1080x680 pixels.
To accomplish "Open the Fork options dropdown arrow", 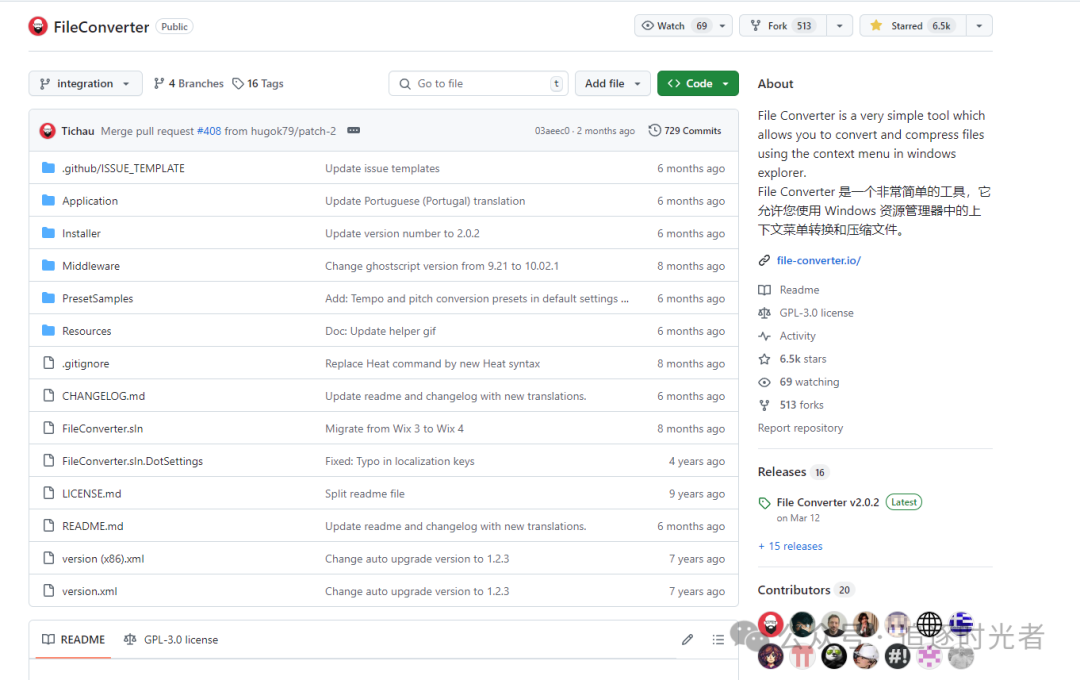I will pos(840,25).
